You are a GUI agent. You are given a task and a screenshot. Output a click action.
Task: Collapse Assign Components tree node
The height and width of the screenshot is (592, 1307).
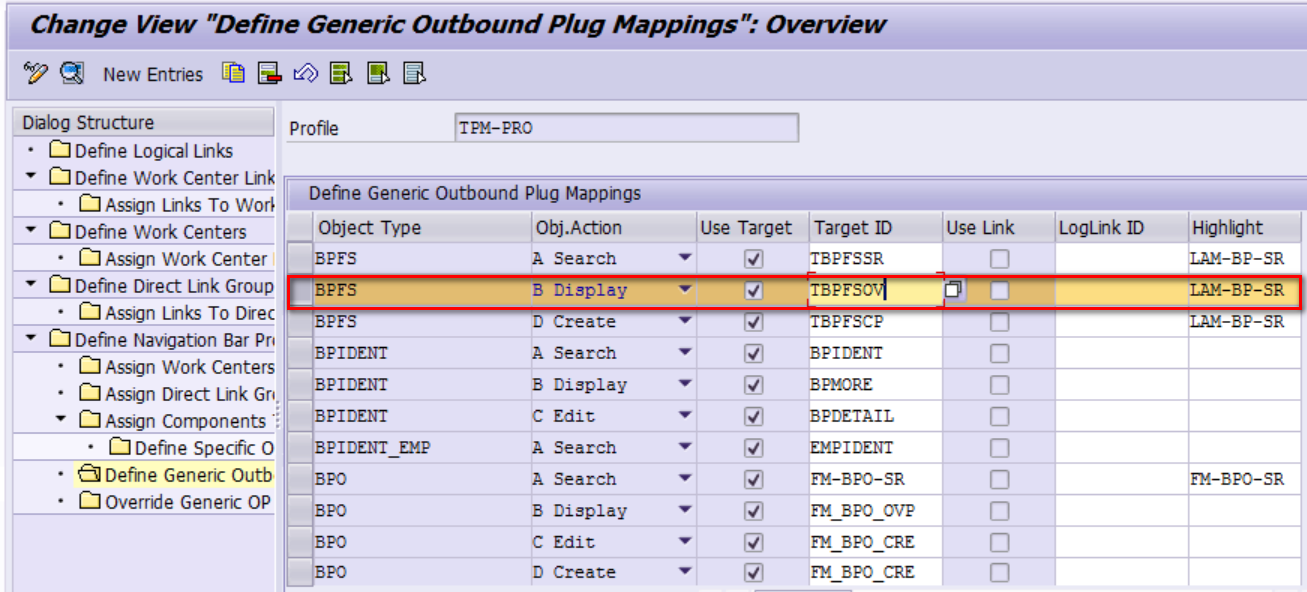click(x=61, y=420)
